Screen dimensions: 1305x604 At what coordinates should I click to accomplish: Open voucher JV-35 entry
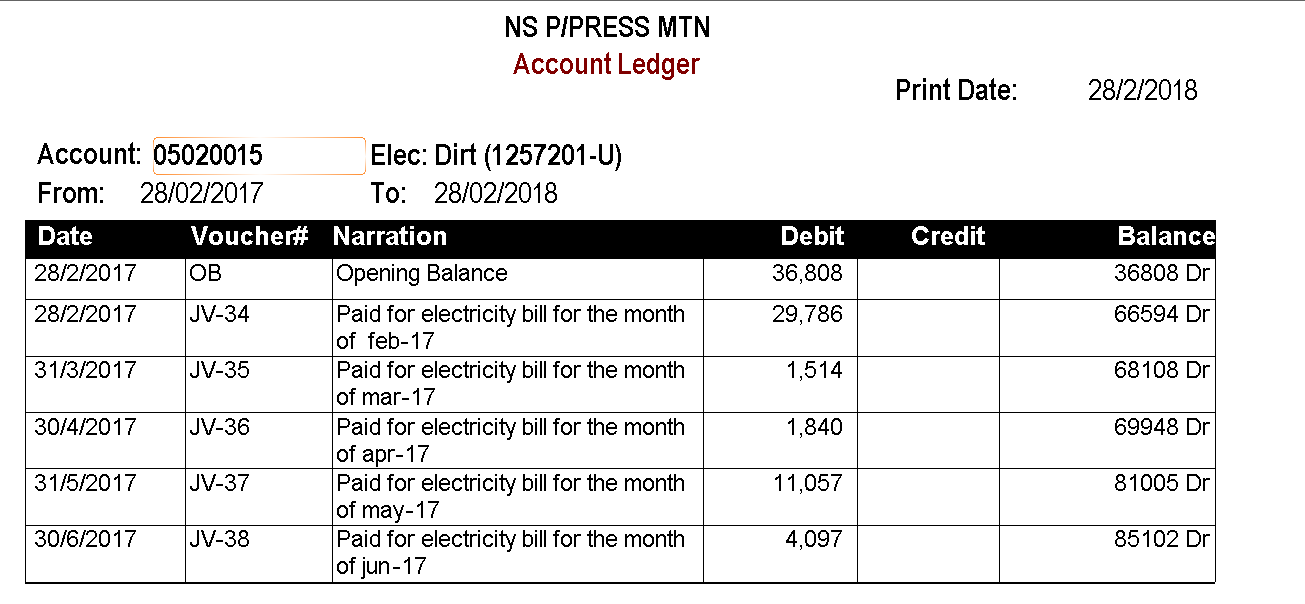(x=219, y=371)
